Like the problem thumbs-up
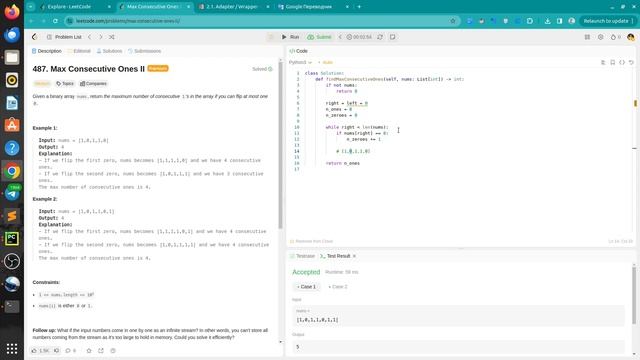The image size is (640, 360). pyautogui.click(x=40, y=351)
